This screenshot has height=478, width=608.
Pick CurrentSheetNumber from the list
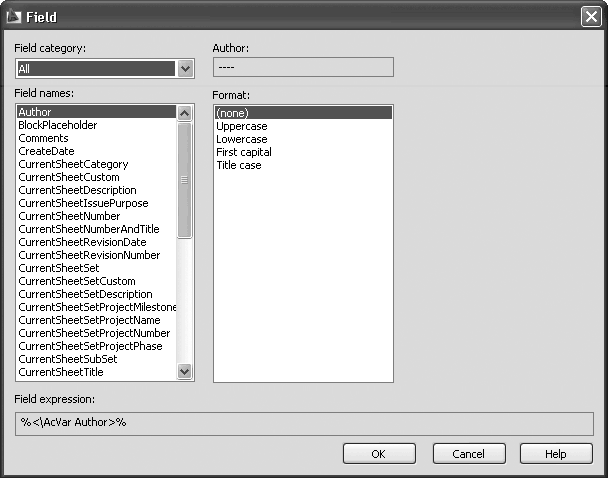(x=69, y=216)
